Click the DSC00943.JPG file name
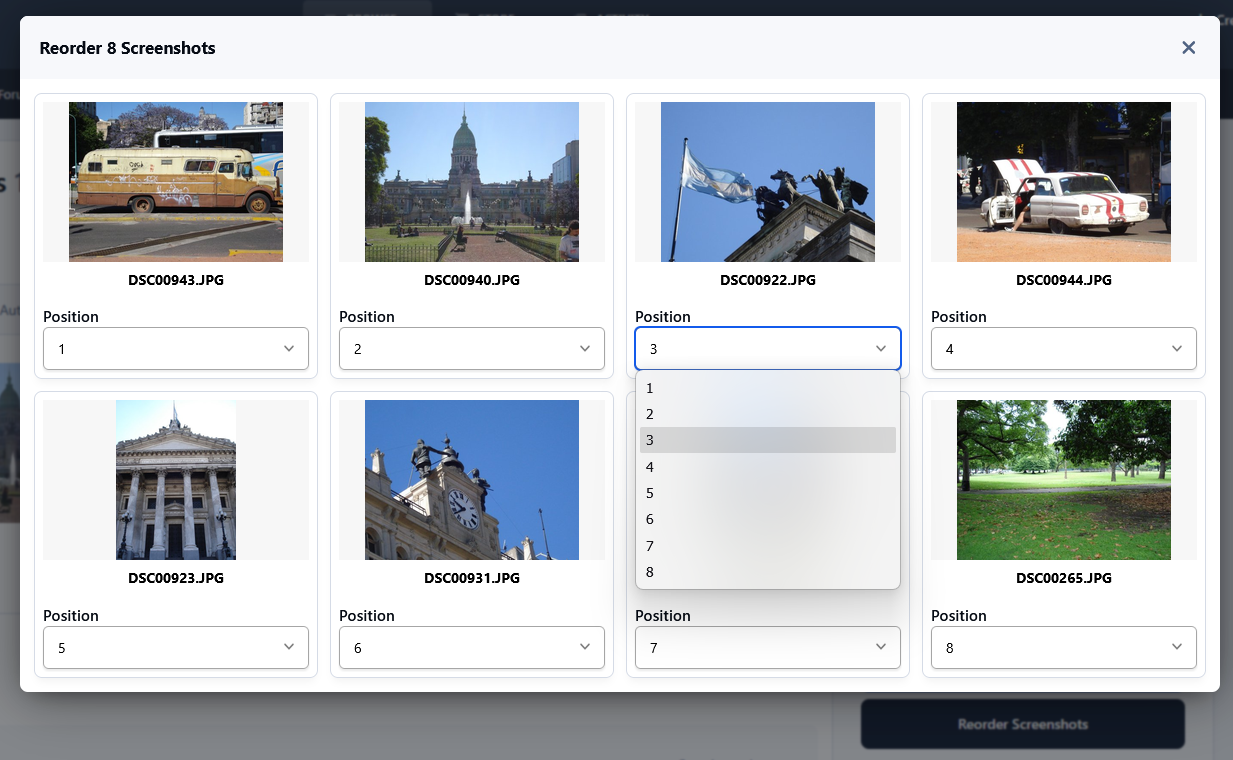 click(x=176, y=280)
